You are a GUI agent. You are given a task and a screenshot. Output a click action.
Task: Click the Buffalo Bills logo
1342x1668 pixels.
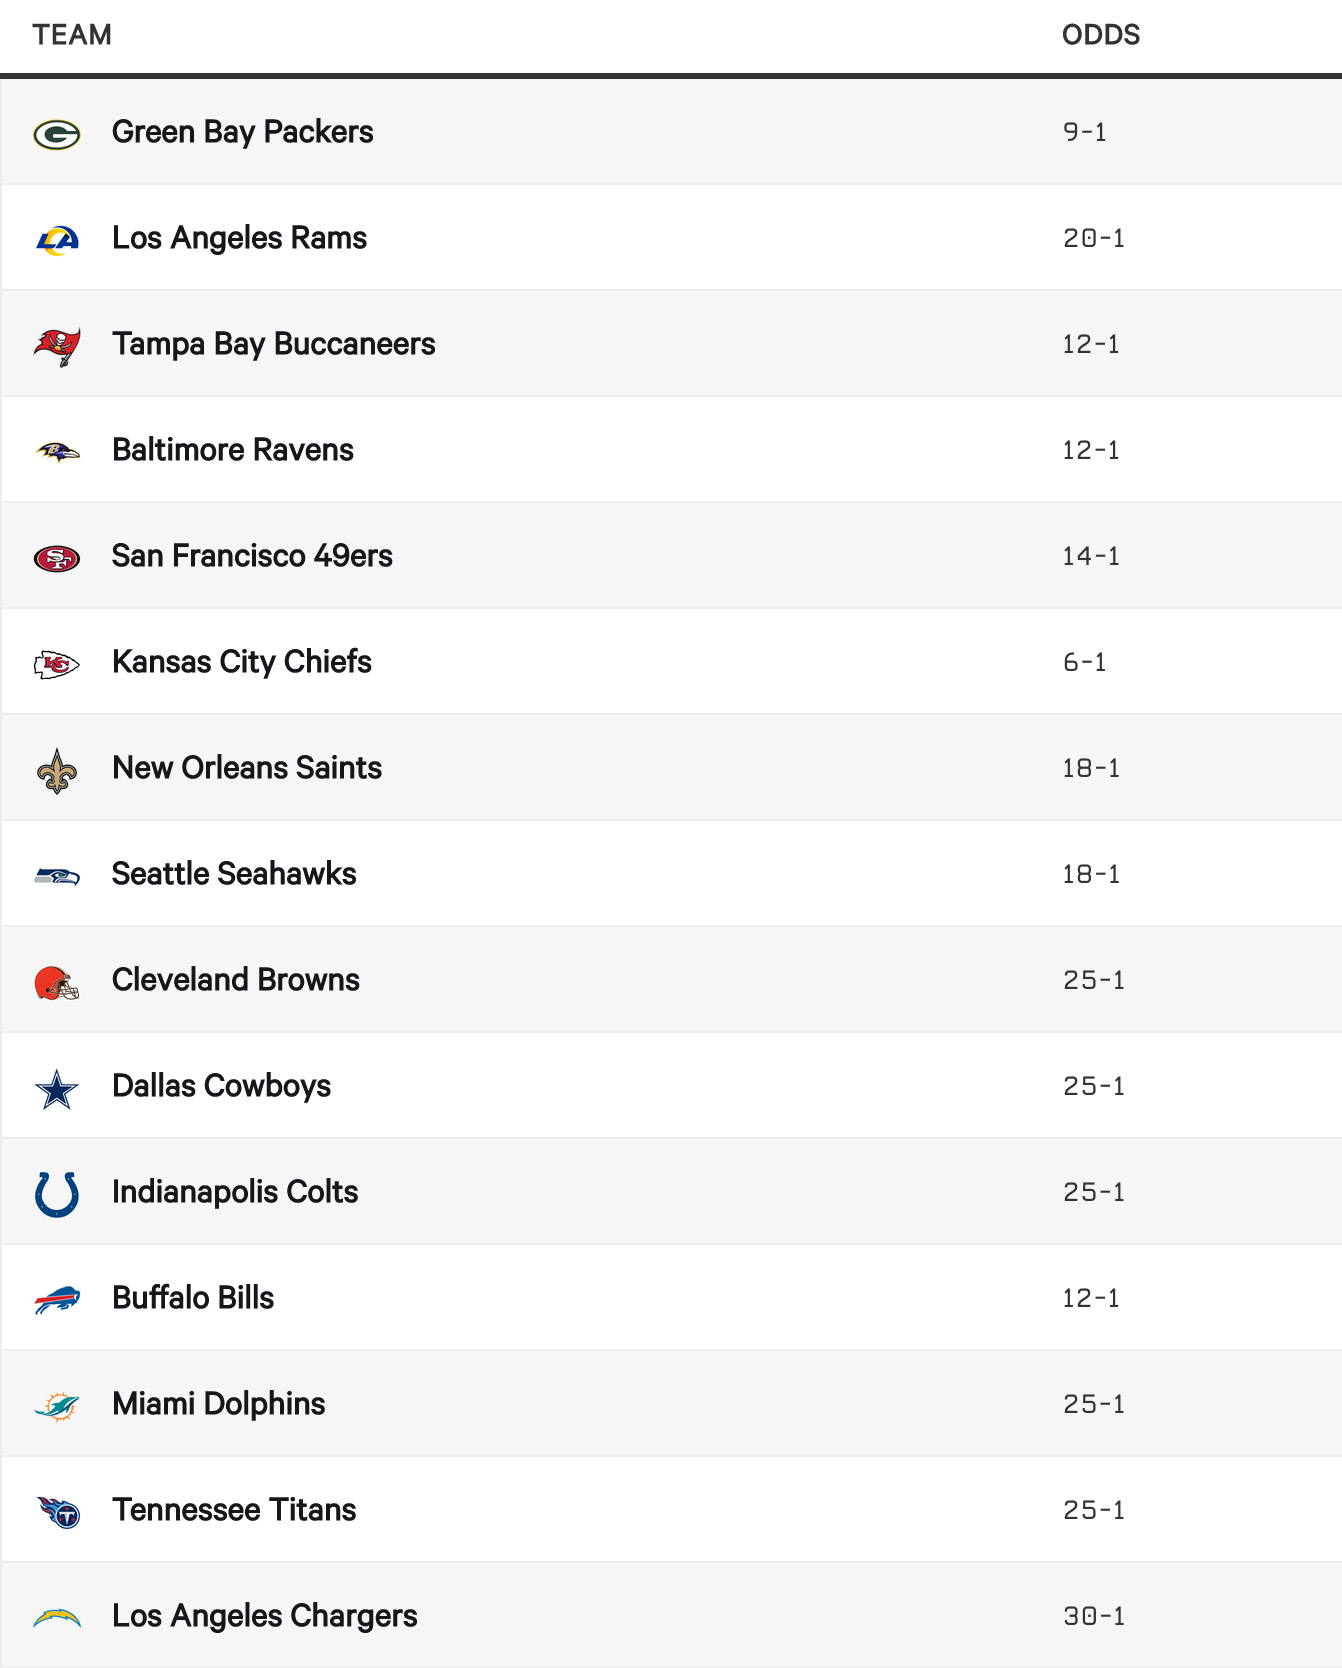57,1300
